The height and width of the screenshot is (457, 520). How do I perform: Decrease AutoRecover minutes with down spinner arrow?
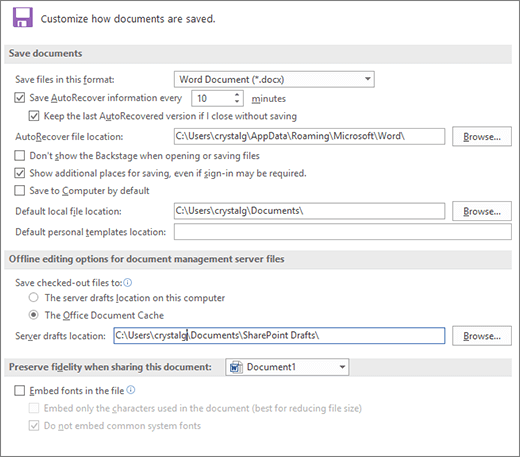237,101
